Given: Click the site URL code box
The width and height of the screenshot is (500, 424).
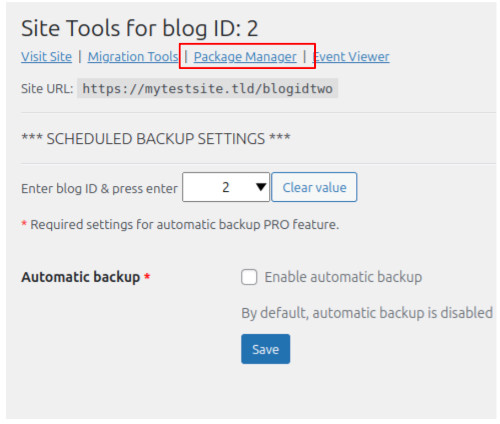Looking at the screenshot, I should pyautogui.click(x=207, y=88).
